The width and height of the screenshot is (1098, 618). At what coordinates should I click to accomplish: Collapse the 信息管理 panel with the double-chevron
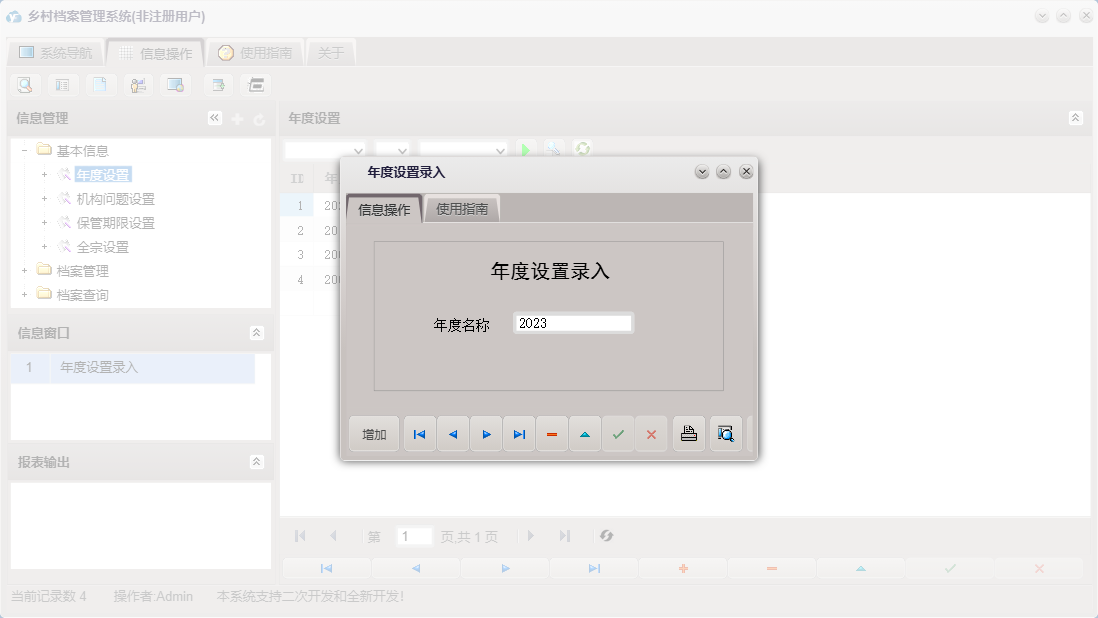pyautogui.click(x=214, y=117)
